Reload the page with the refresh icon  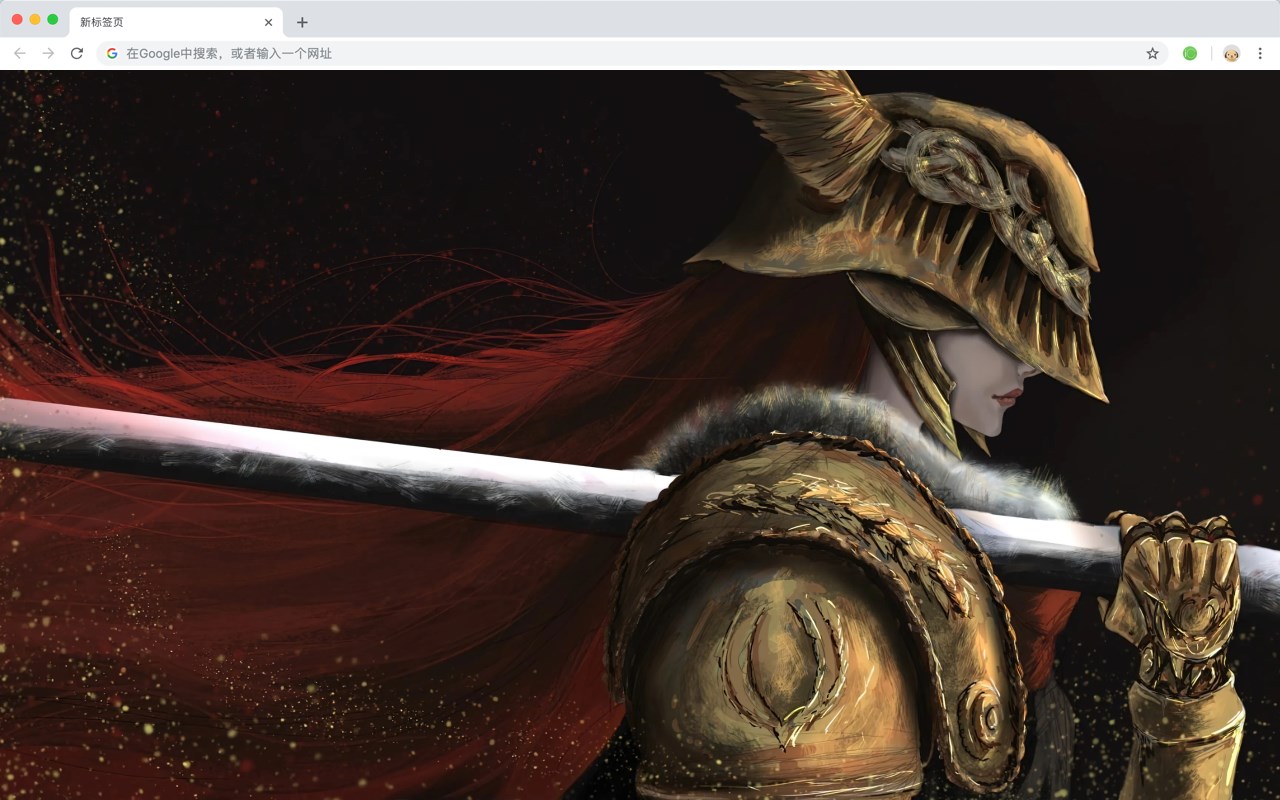pos(77,53)
